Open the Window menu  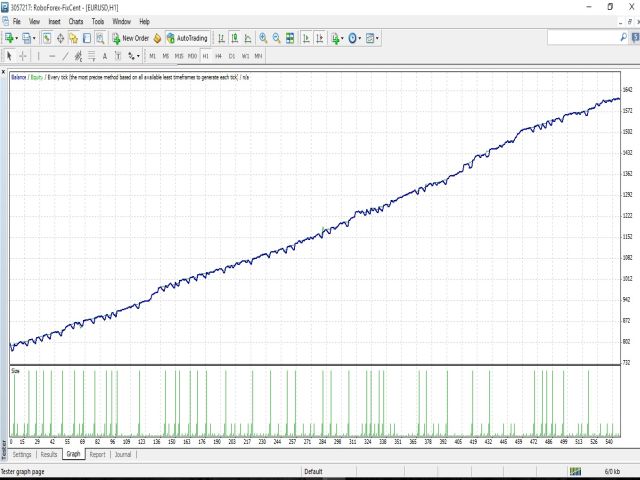[121, 22]
